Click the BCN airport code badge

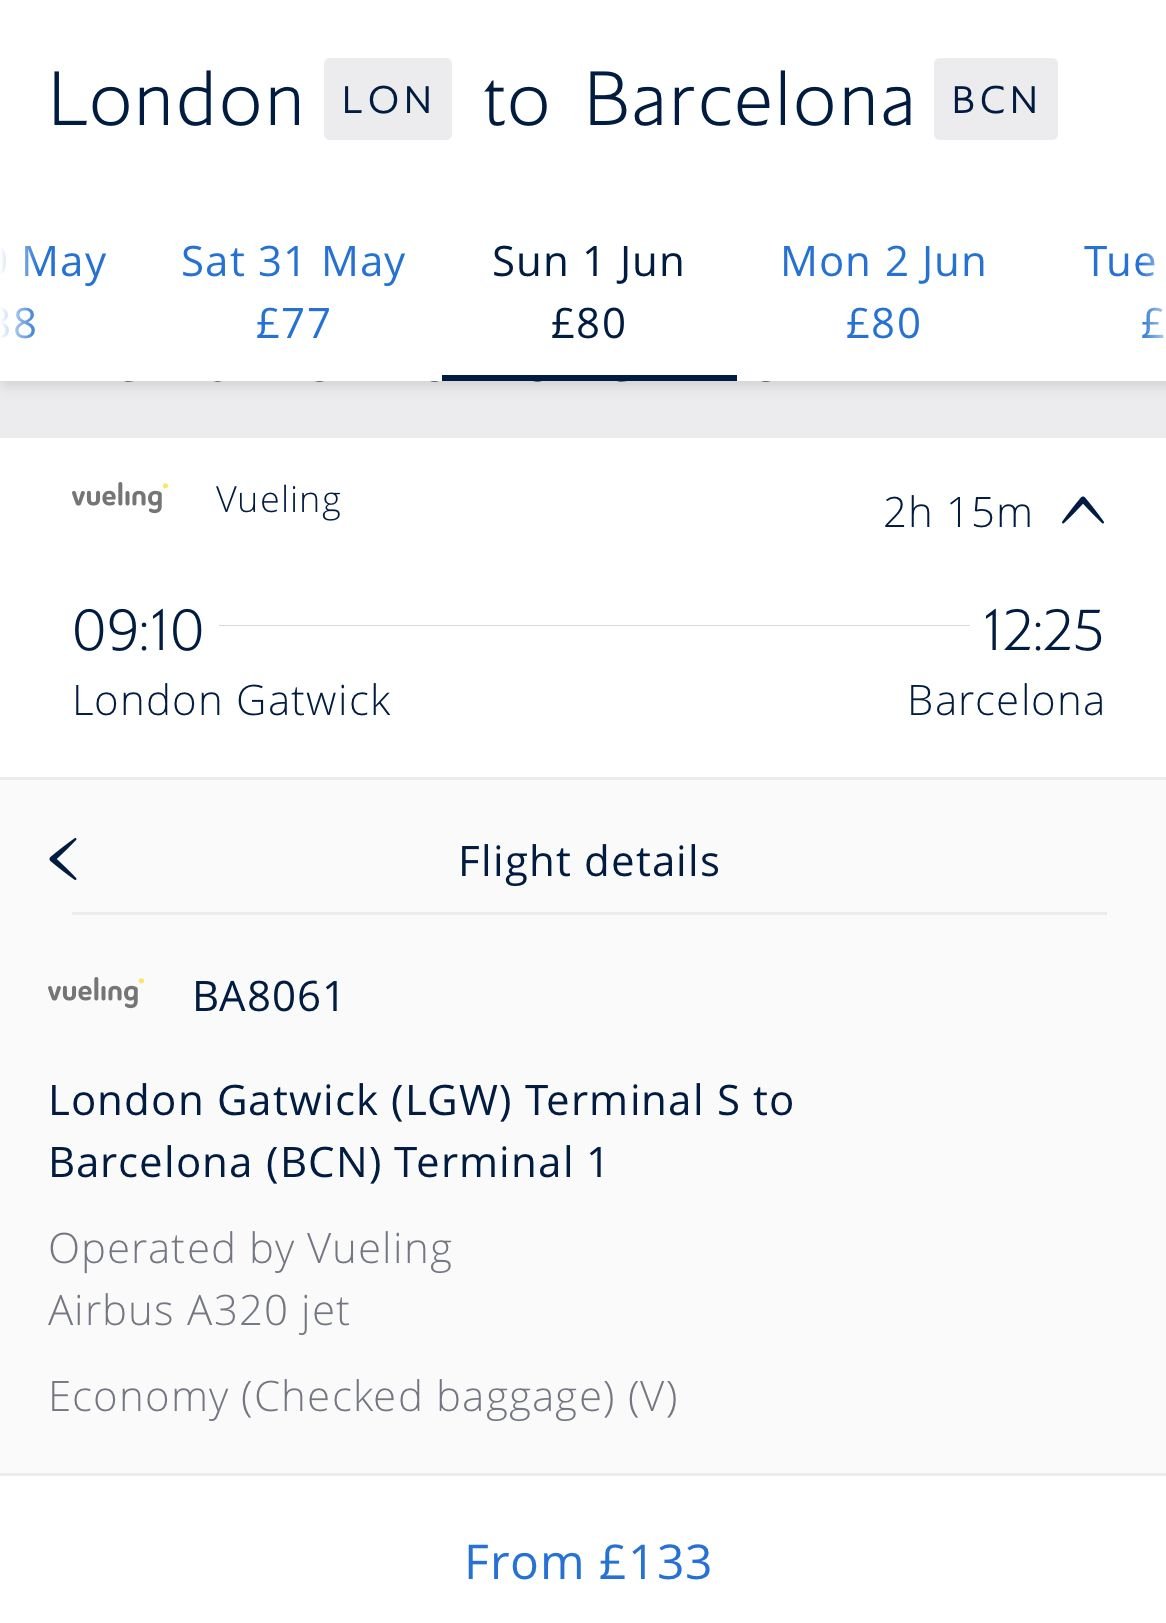[994, 99]
